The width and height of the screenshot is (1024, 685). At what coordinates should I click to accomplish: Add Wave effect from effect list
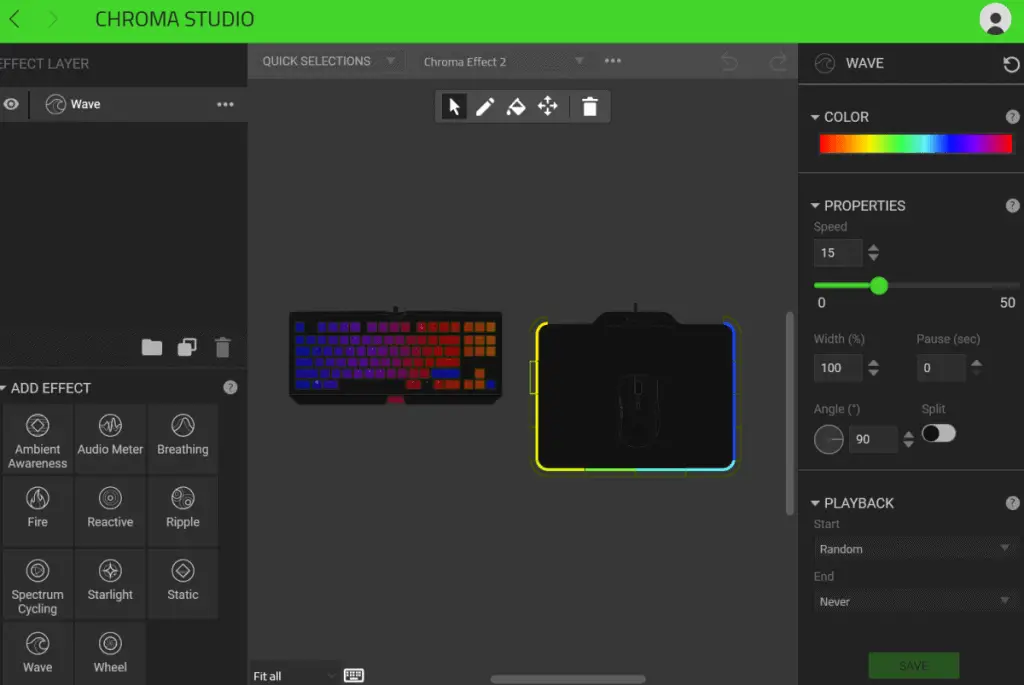point(38,653)
